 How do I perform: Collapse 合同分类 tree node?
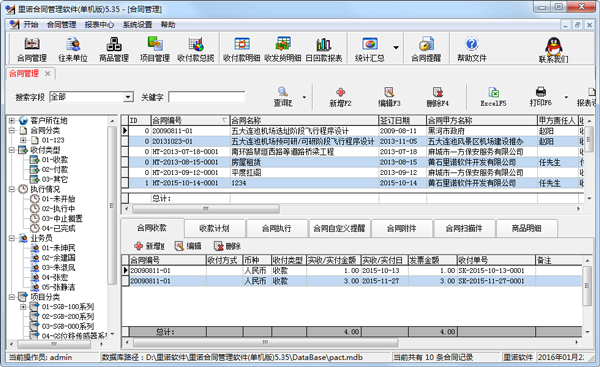pos(12,130)
